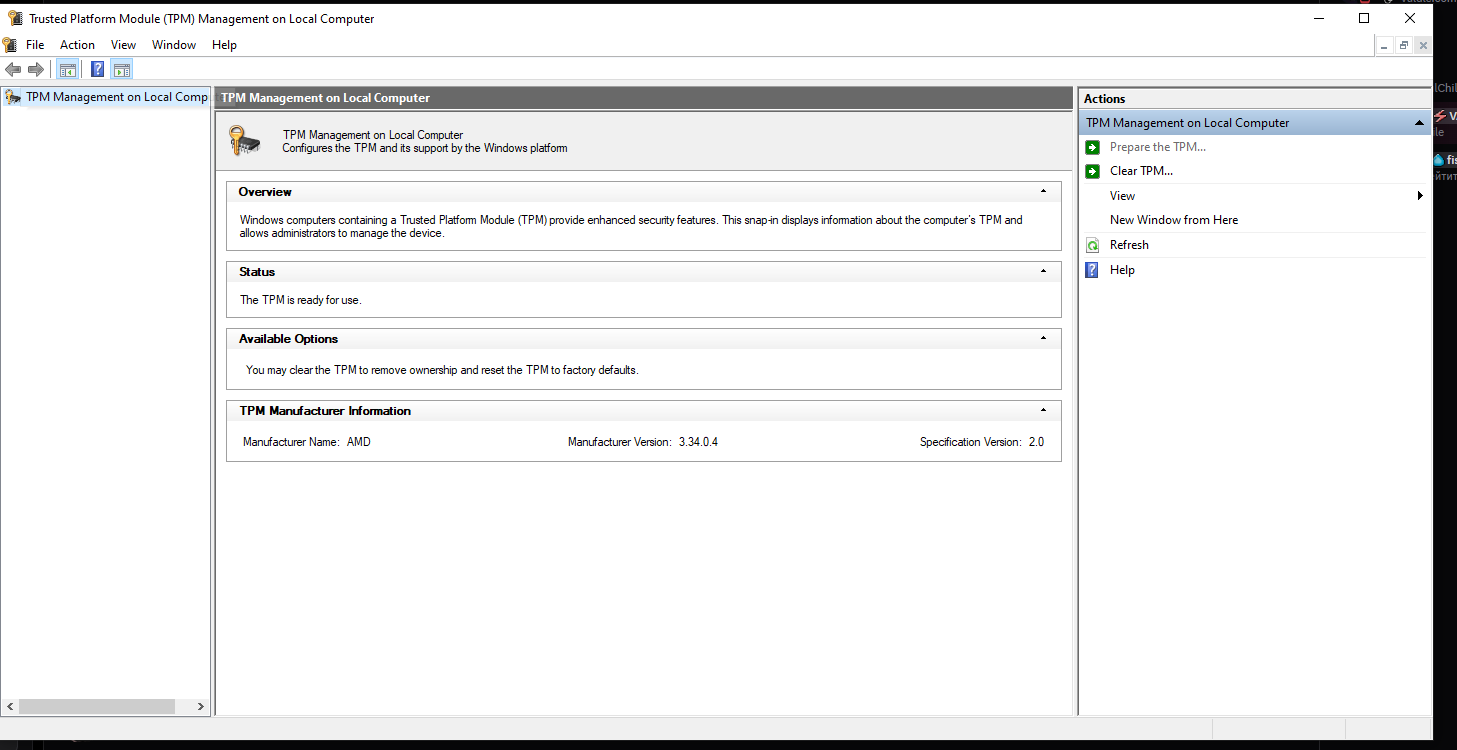Viewport: 1457px width, 750px height.
Task: Click the Help icon in the Actions pane
Action: click(x=1093, y=270)
